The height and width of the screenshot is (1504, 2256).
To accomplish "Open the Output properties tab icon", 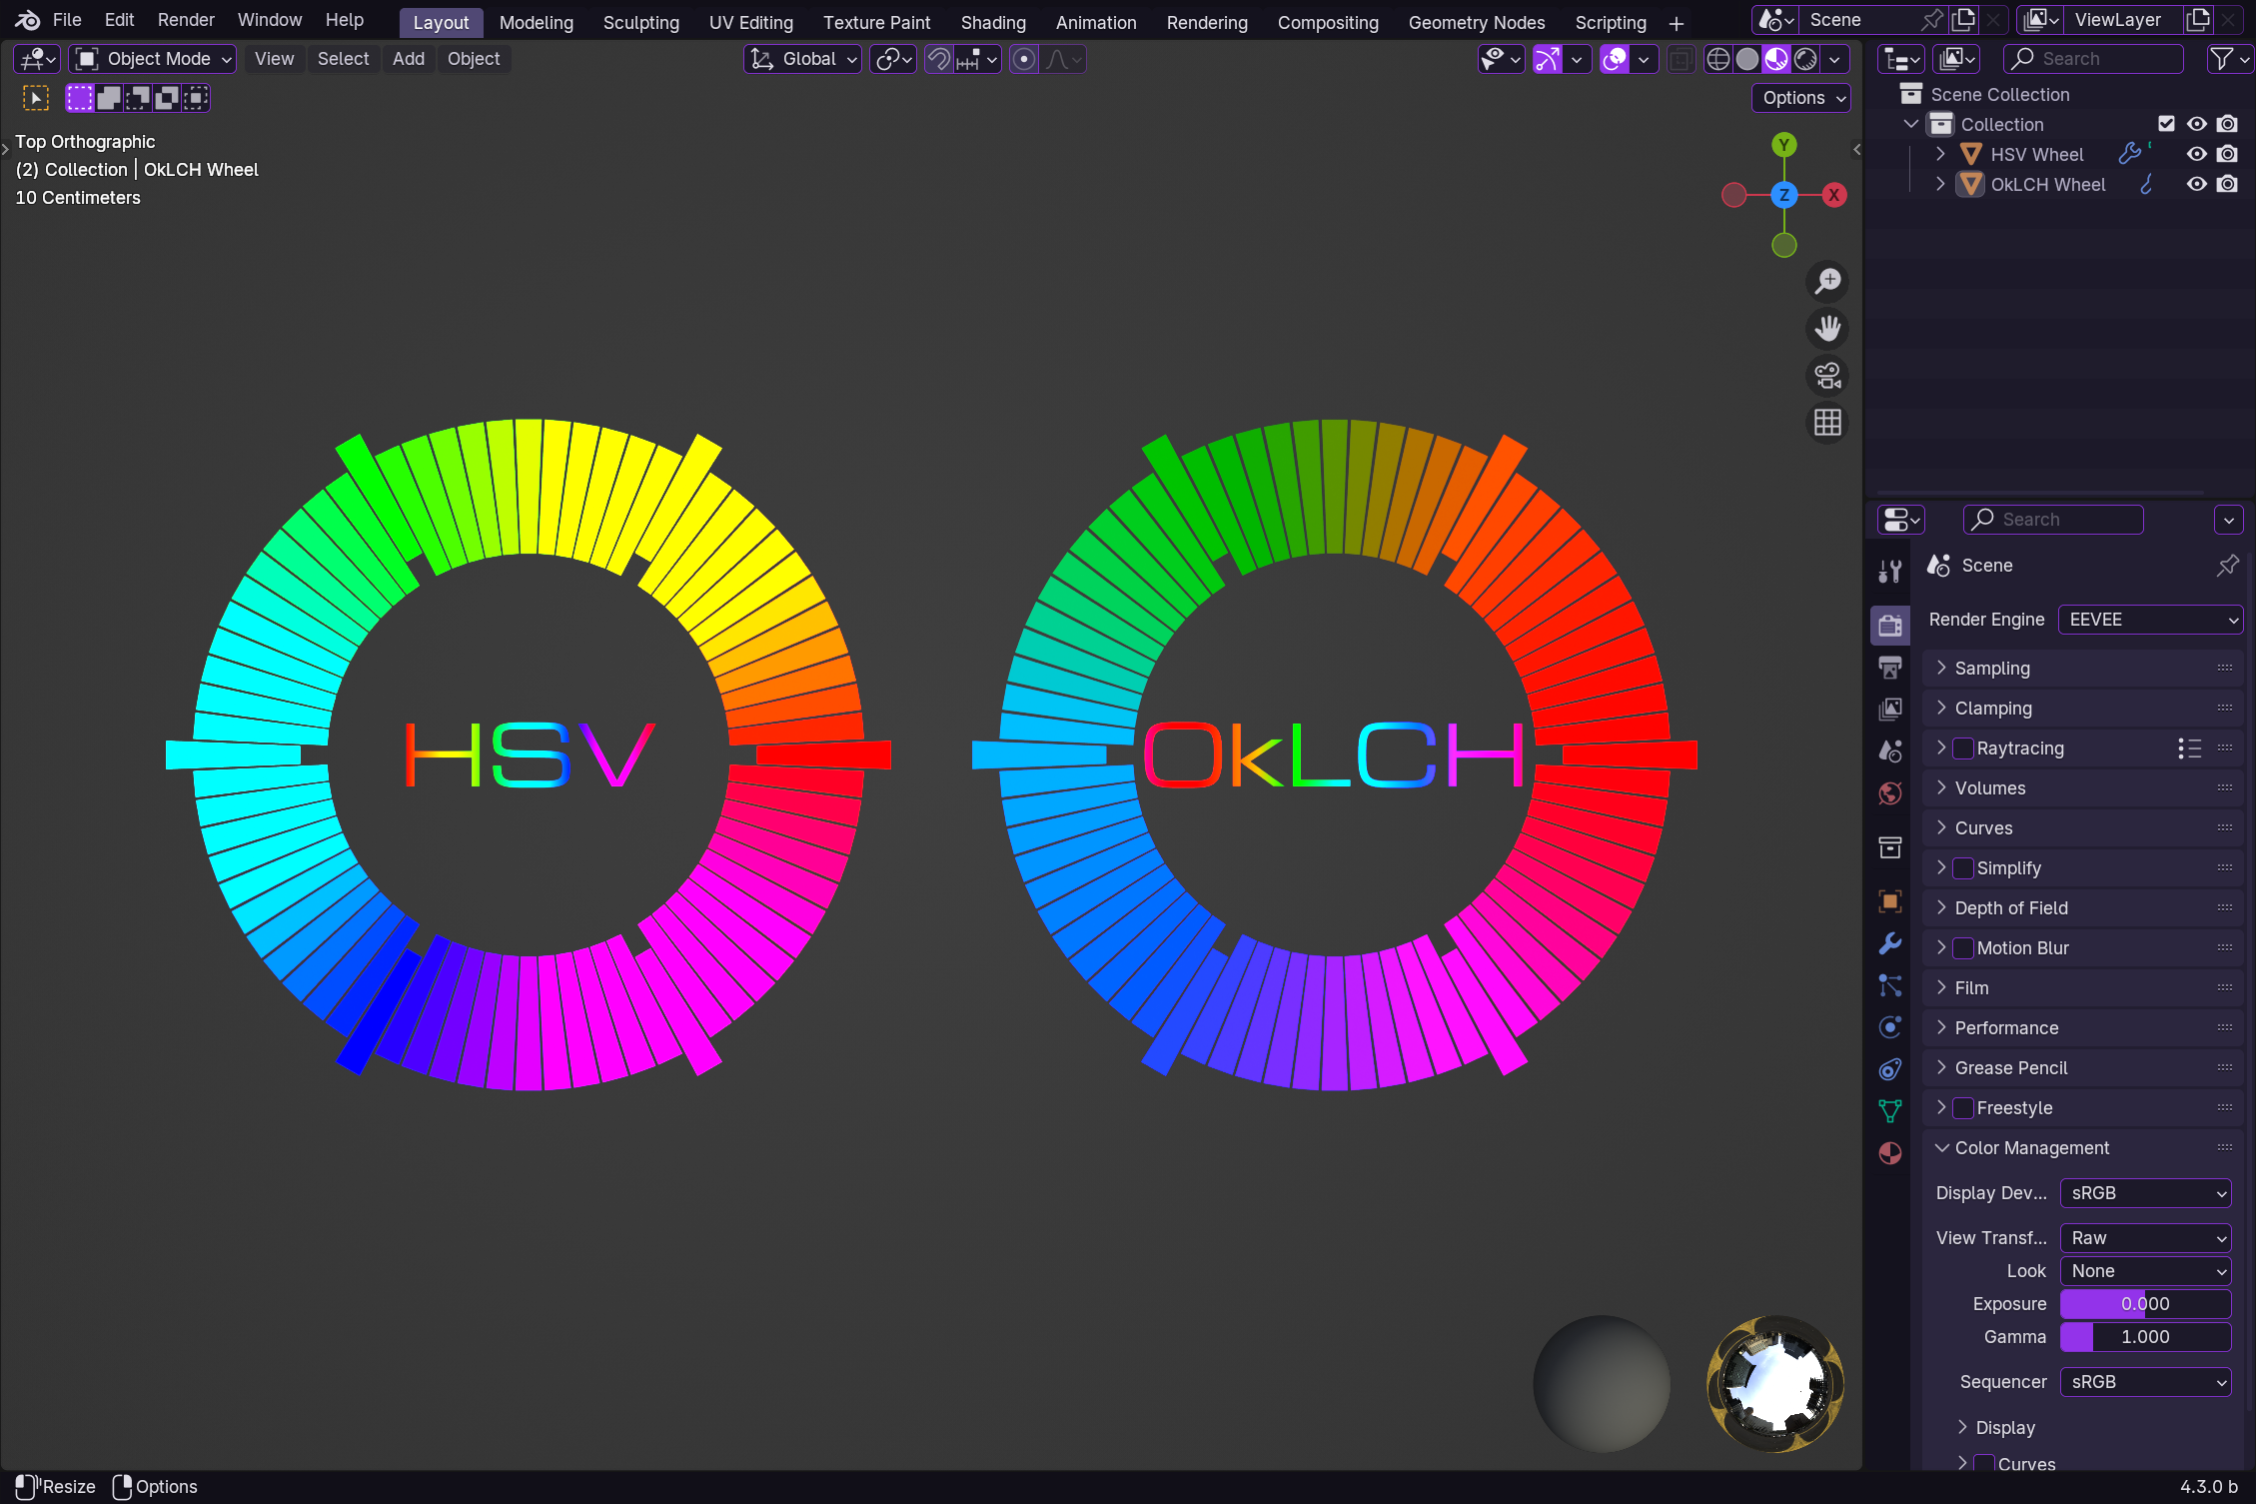I will point(1889,667).
